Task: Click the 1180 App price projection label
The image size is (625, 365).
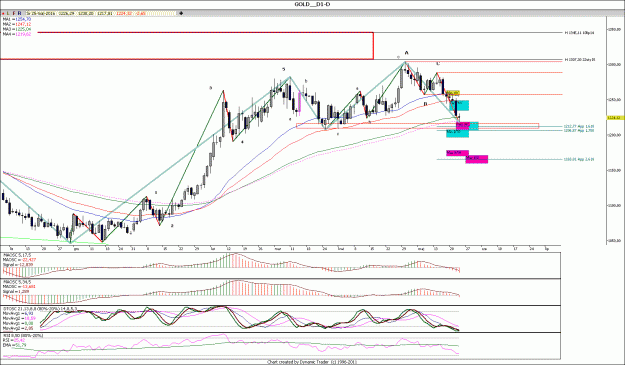Action: click(x=579, y=159)
